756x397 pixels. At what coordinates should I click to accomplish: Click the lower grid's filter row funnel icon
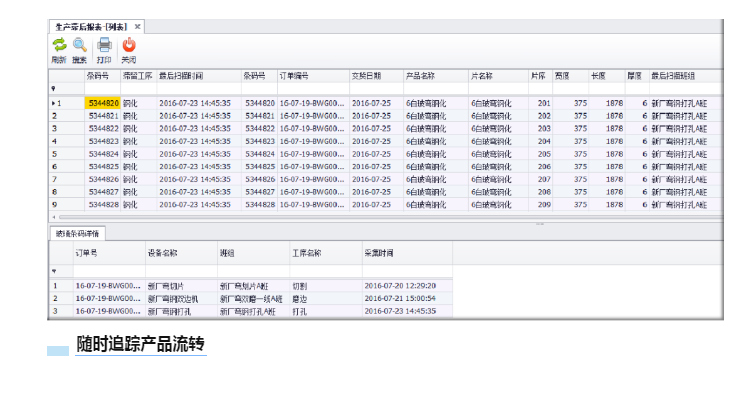54,271
